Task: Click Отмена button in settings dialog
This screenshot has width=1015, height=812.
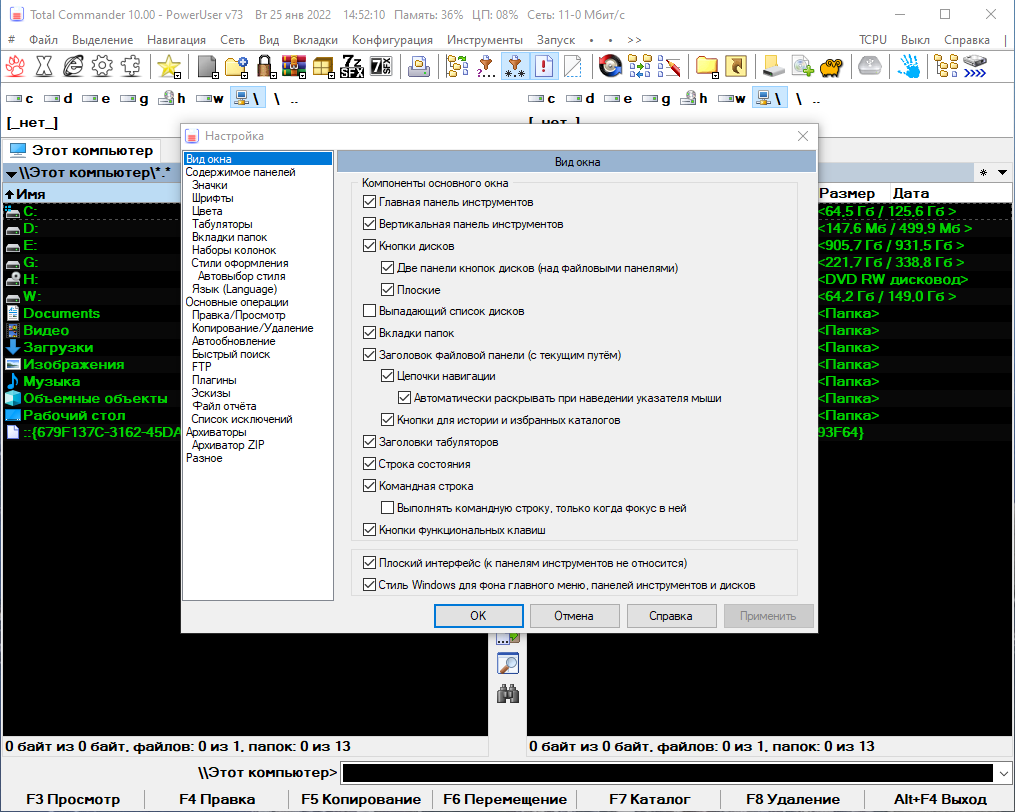Action: coord(574,616)
